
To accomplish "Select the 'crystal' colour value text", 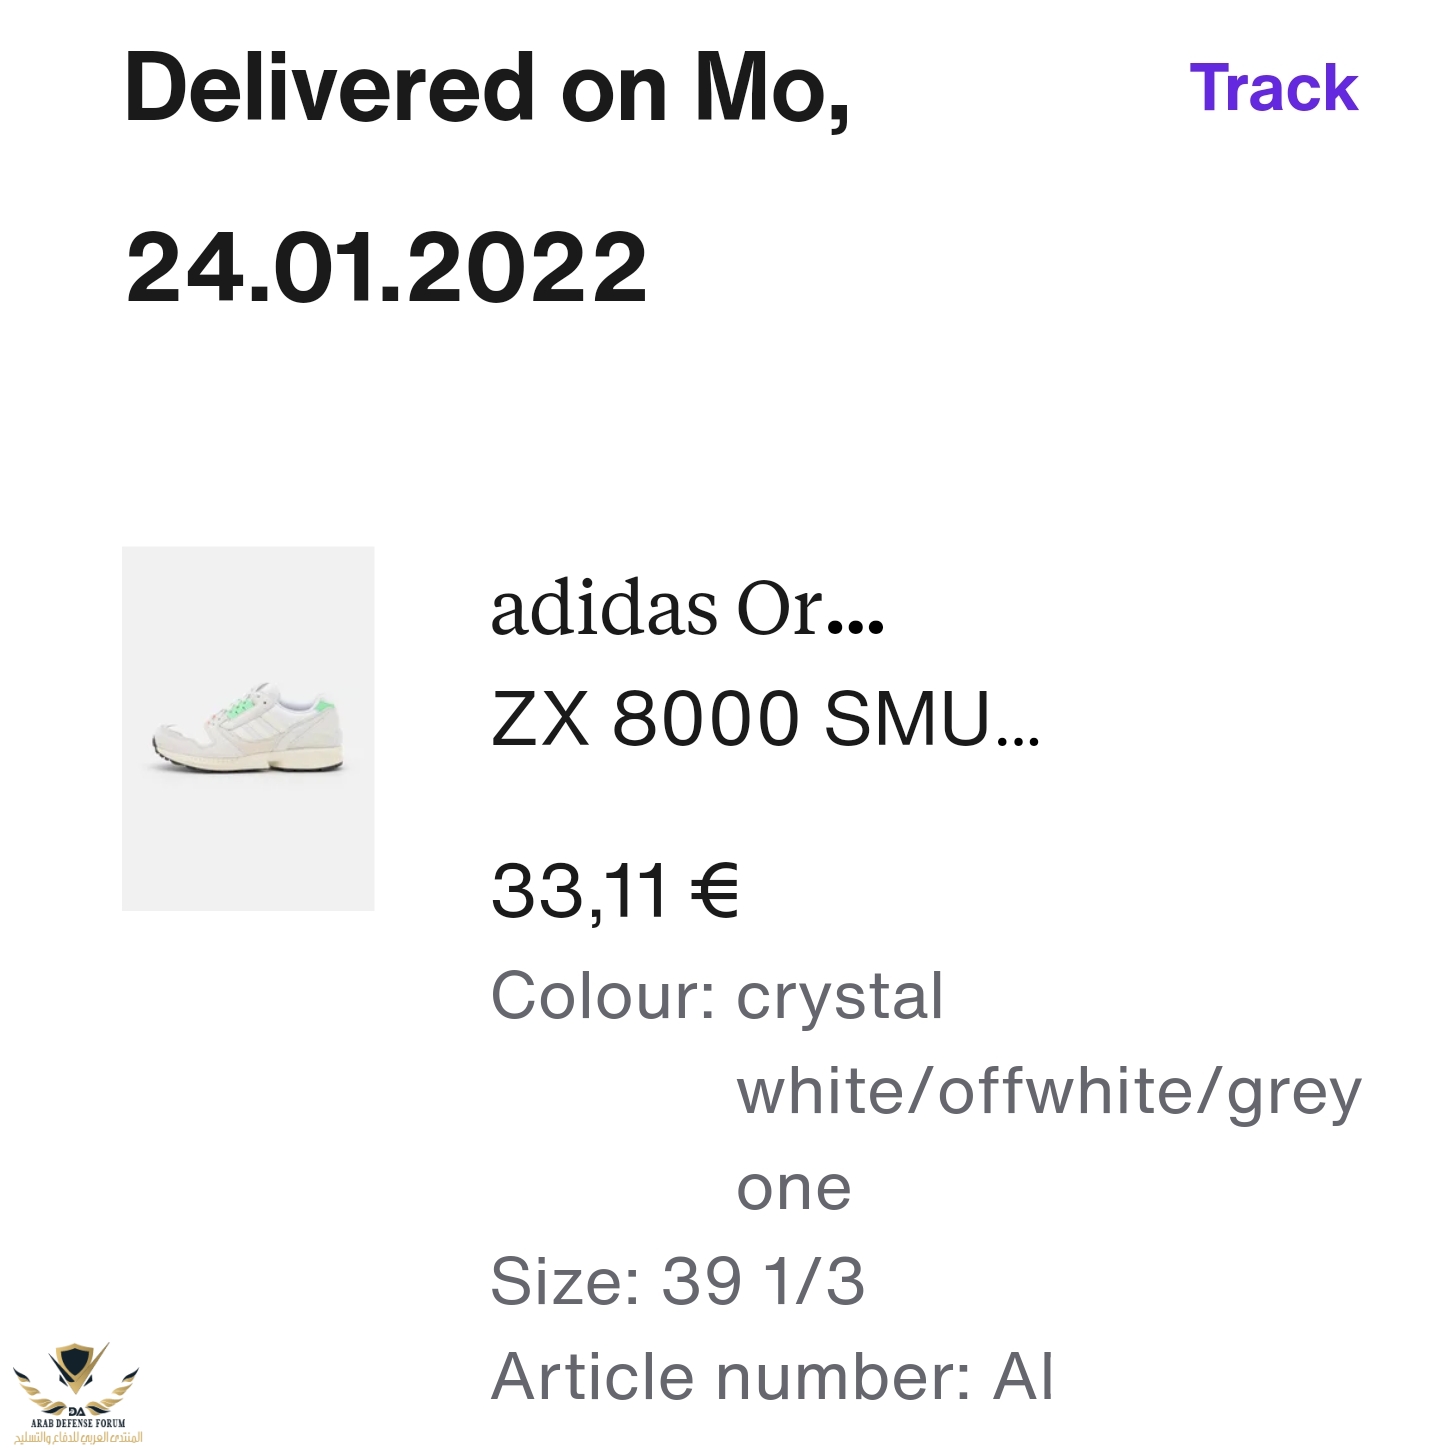I will [x=840, y=996].
